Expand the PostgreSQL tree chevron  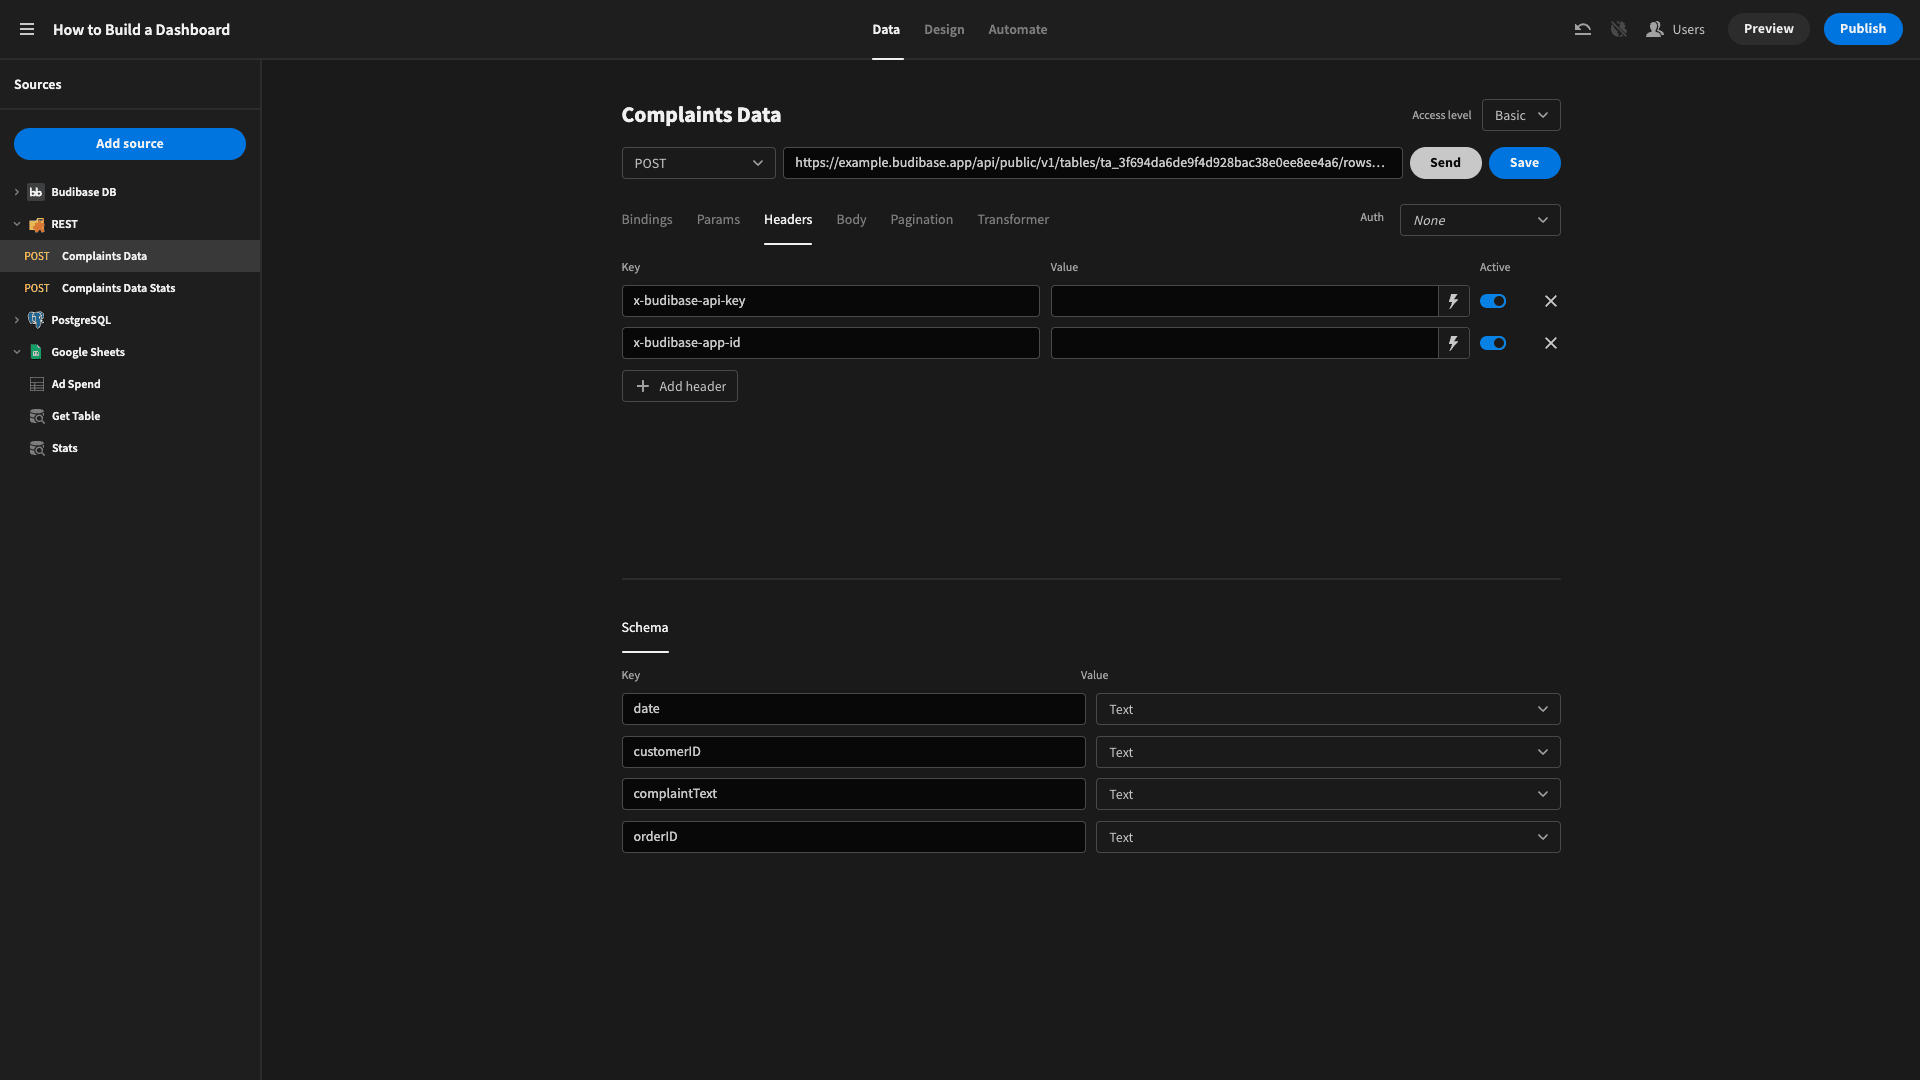pyautogui.click(x=16, y=320)
